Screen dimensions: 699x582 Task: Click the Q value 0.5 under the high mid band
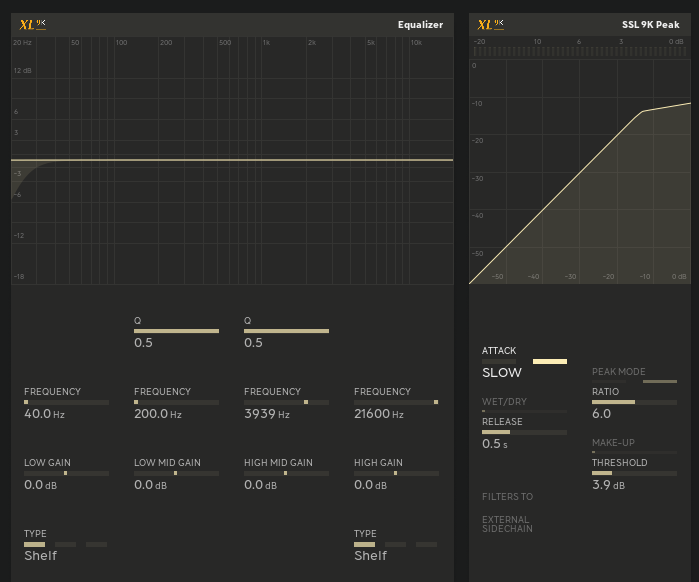pos(253,343)
